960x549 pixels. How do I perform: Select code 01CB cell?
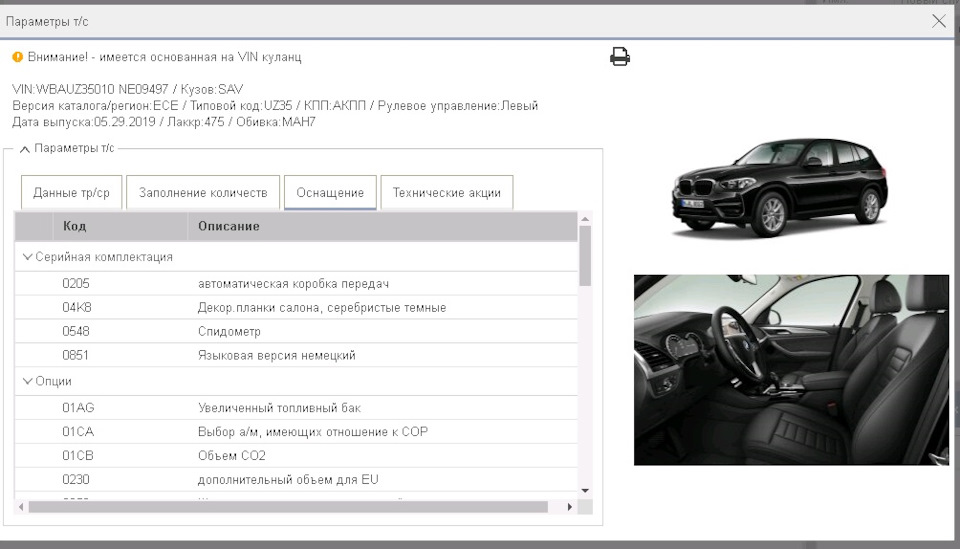pos(78,455)
